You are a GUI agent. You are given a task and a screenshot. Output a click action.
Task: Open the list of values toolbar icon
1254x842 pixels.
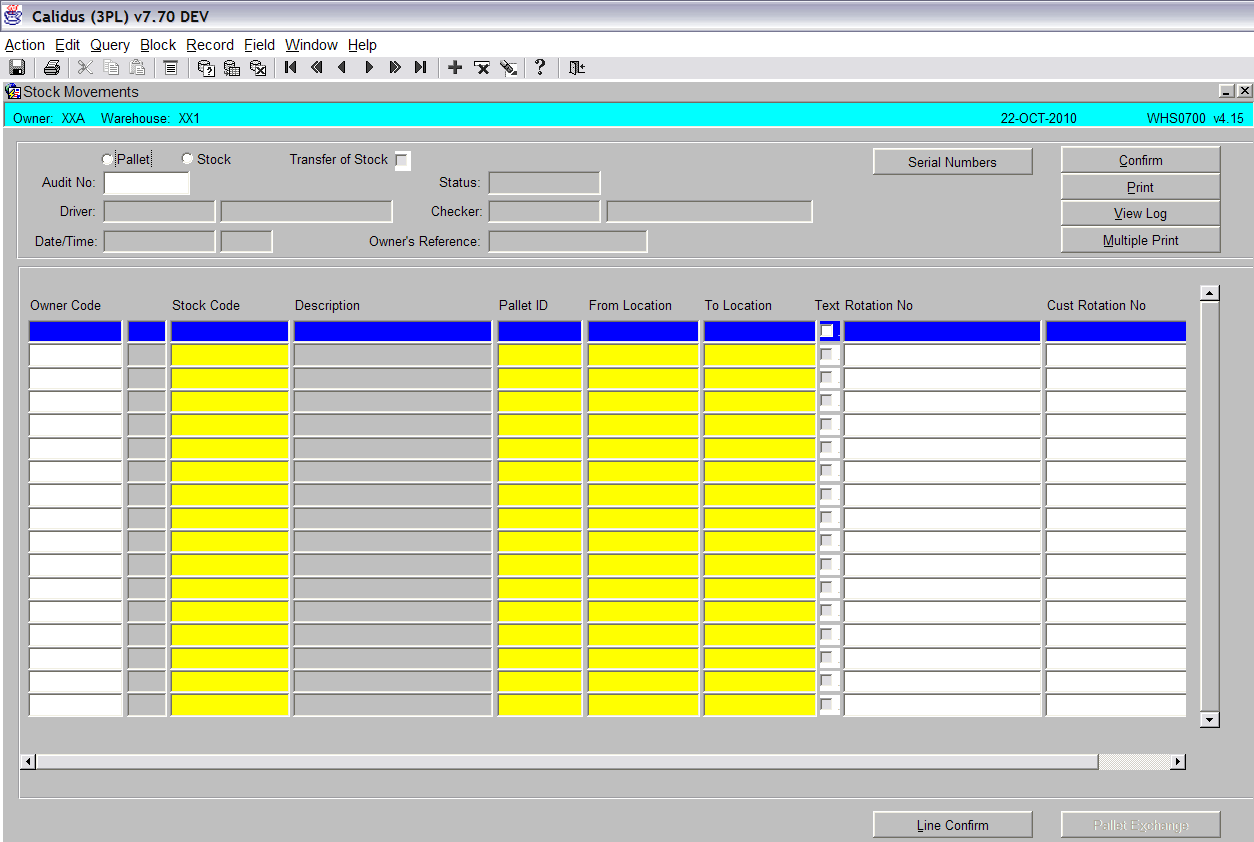[x=171, y=67]
